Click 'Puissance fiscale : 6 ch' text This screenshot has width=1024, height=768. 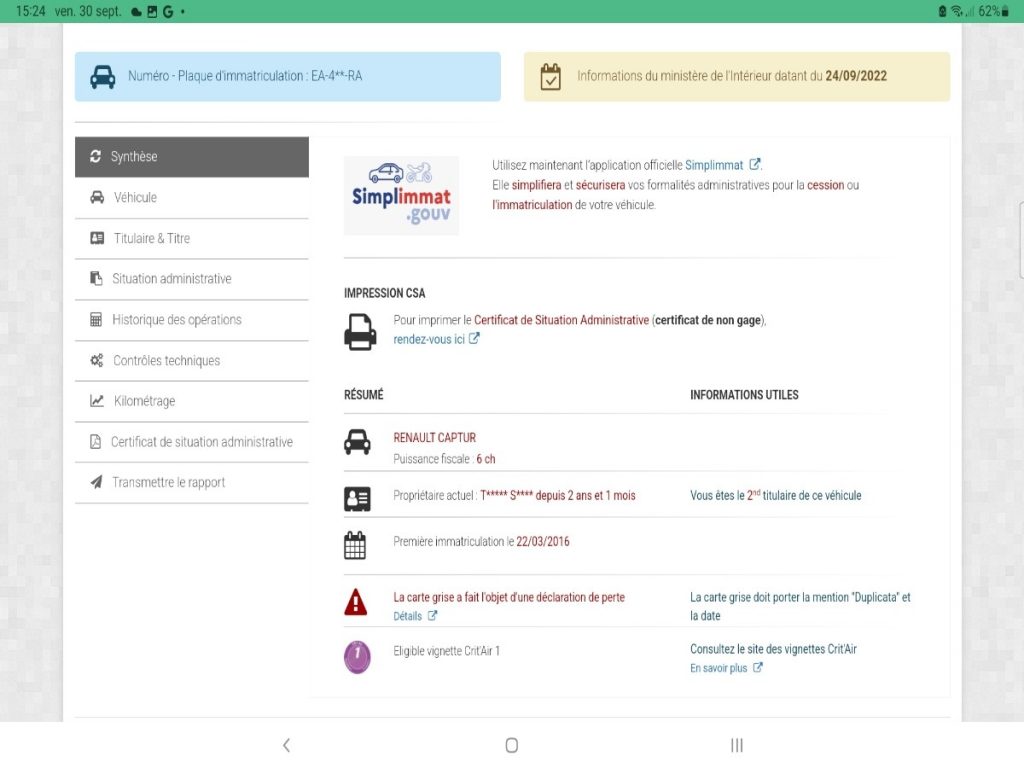click(x=444, y=459)
